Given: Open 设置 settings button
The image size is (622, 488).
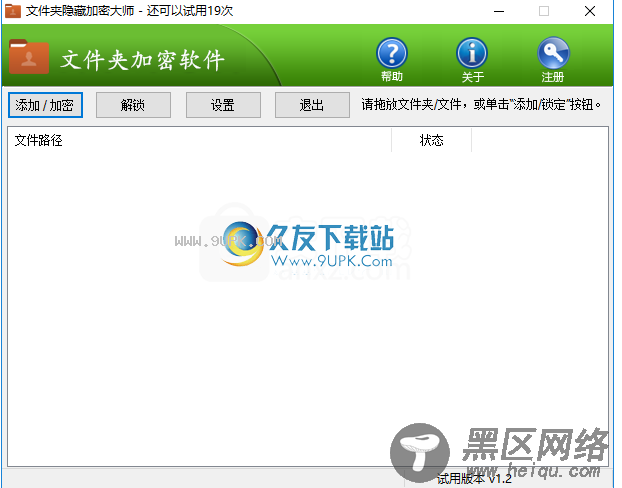Looking at the screenshot, I should tap(223, 105).
